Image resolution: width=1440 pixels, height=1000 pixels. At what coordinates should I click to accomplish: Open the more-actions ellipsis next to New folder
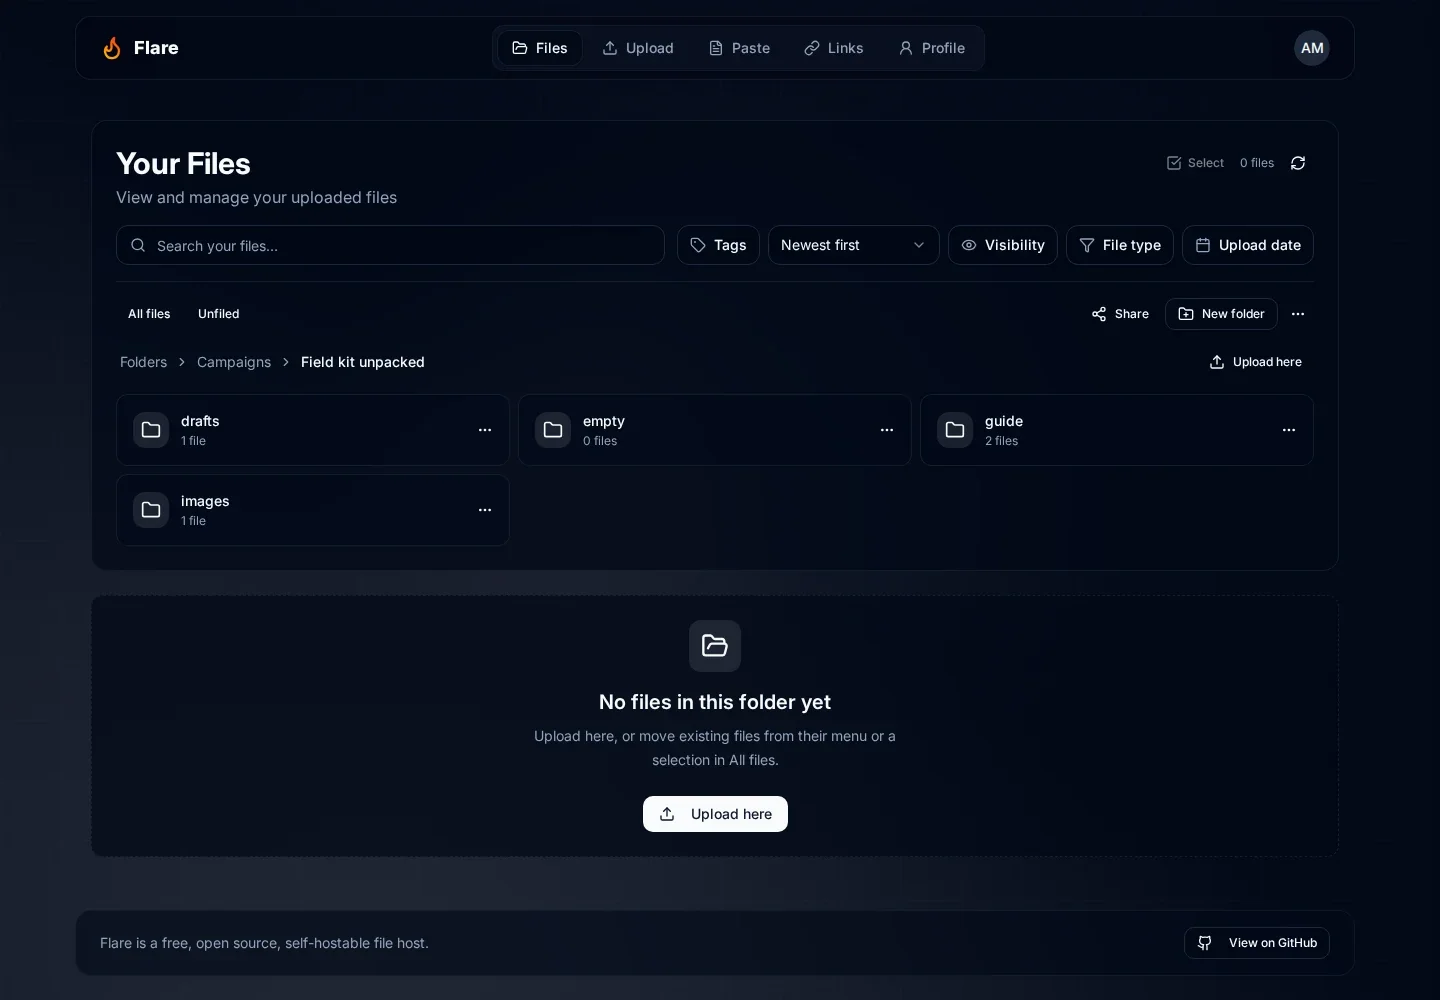[x=1298, y=314]
